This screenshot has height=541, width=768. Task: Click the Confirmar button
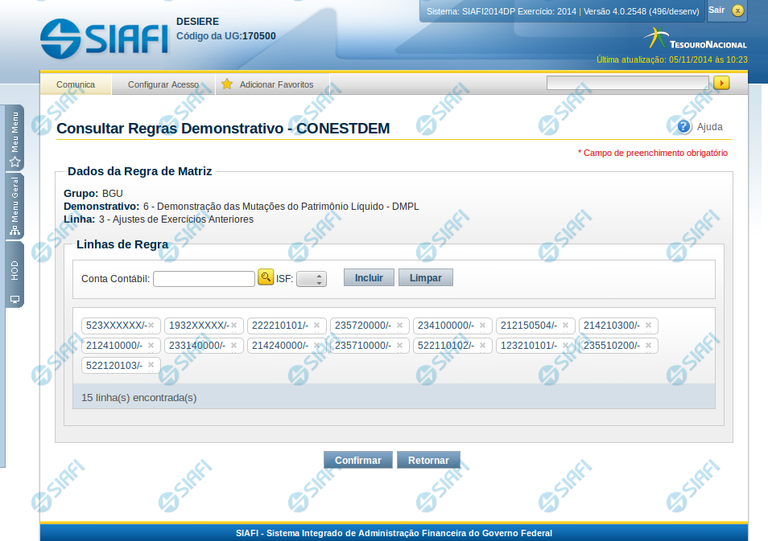(358, 460)
